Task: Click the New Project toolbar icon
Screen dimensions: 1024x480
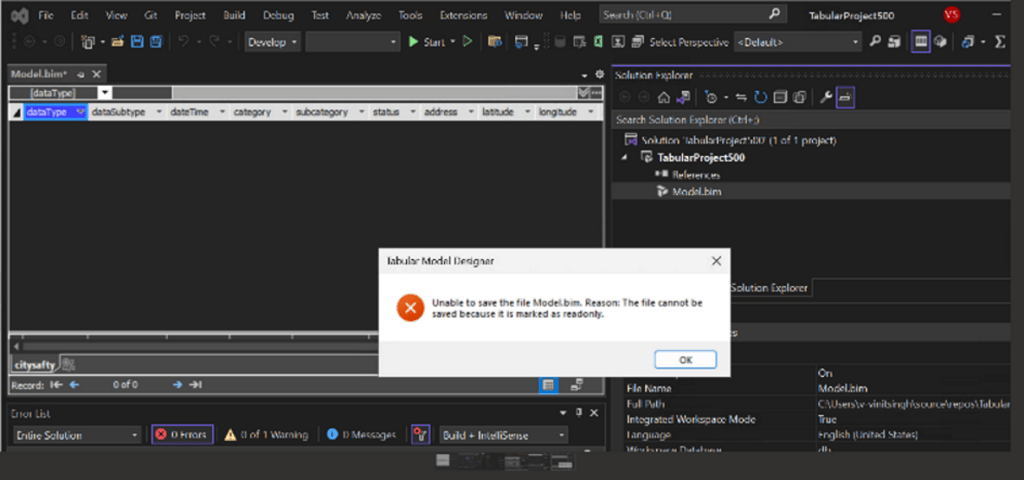Action: click(88, 42)
